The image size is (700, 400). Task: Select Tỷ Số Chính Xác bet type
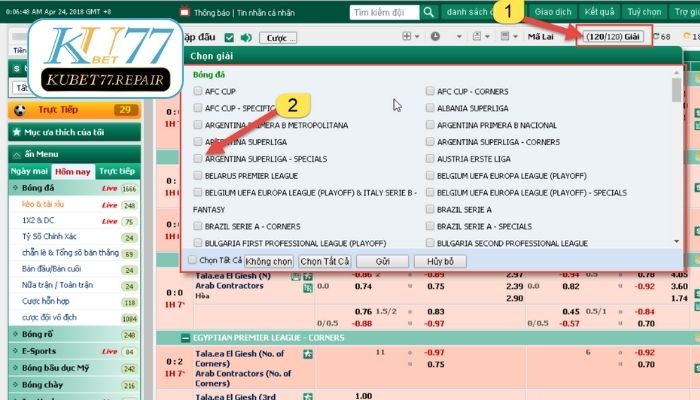point(49,237)
